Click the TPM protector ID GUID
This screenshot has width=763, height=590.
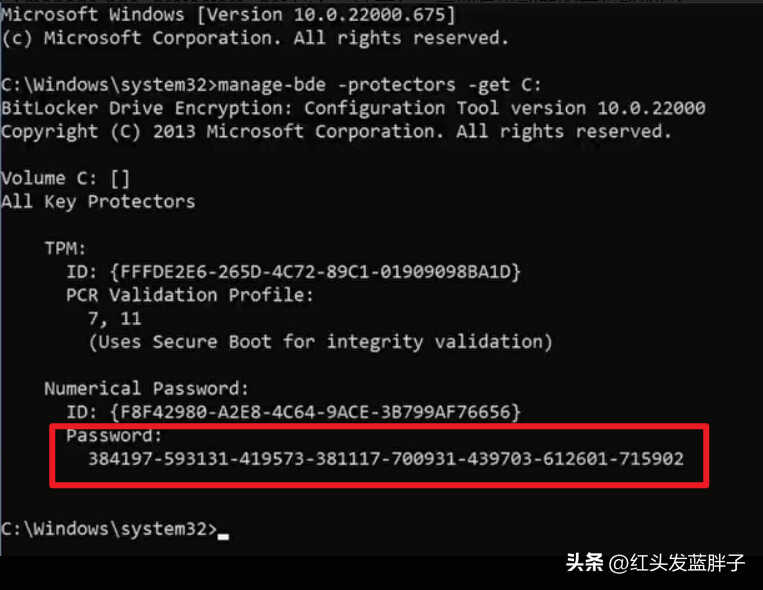coord(316,272)
